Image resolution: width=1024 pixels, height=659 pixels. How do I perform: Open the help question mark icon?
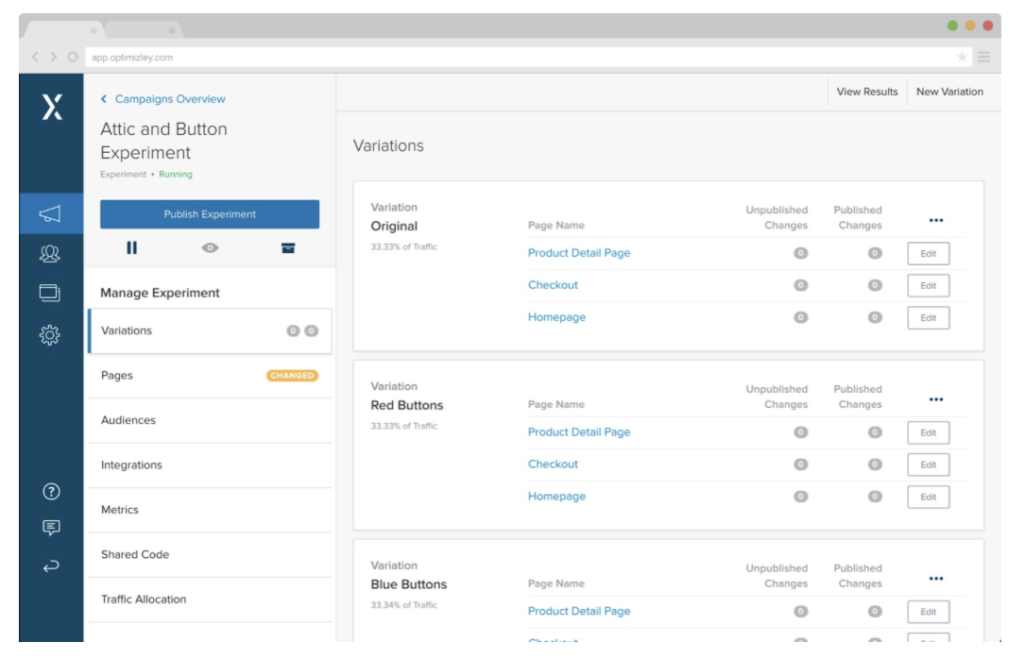(x=51, y=492)
